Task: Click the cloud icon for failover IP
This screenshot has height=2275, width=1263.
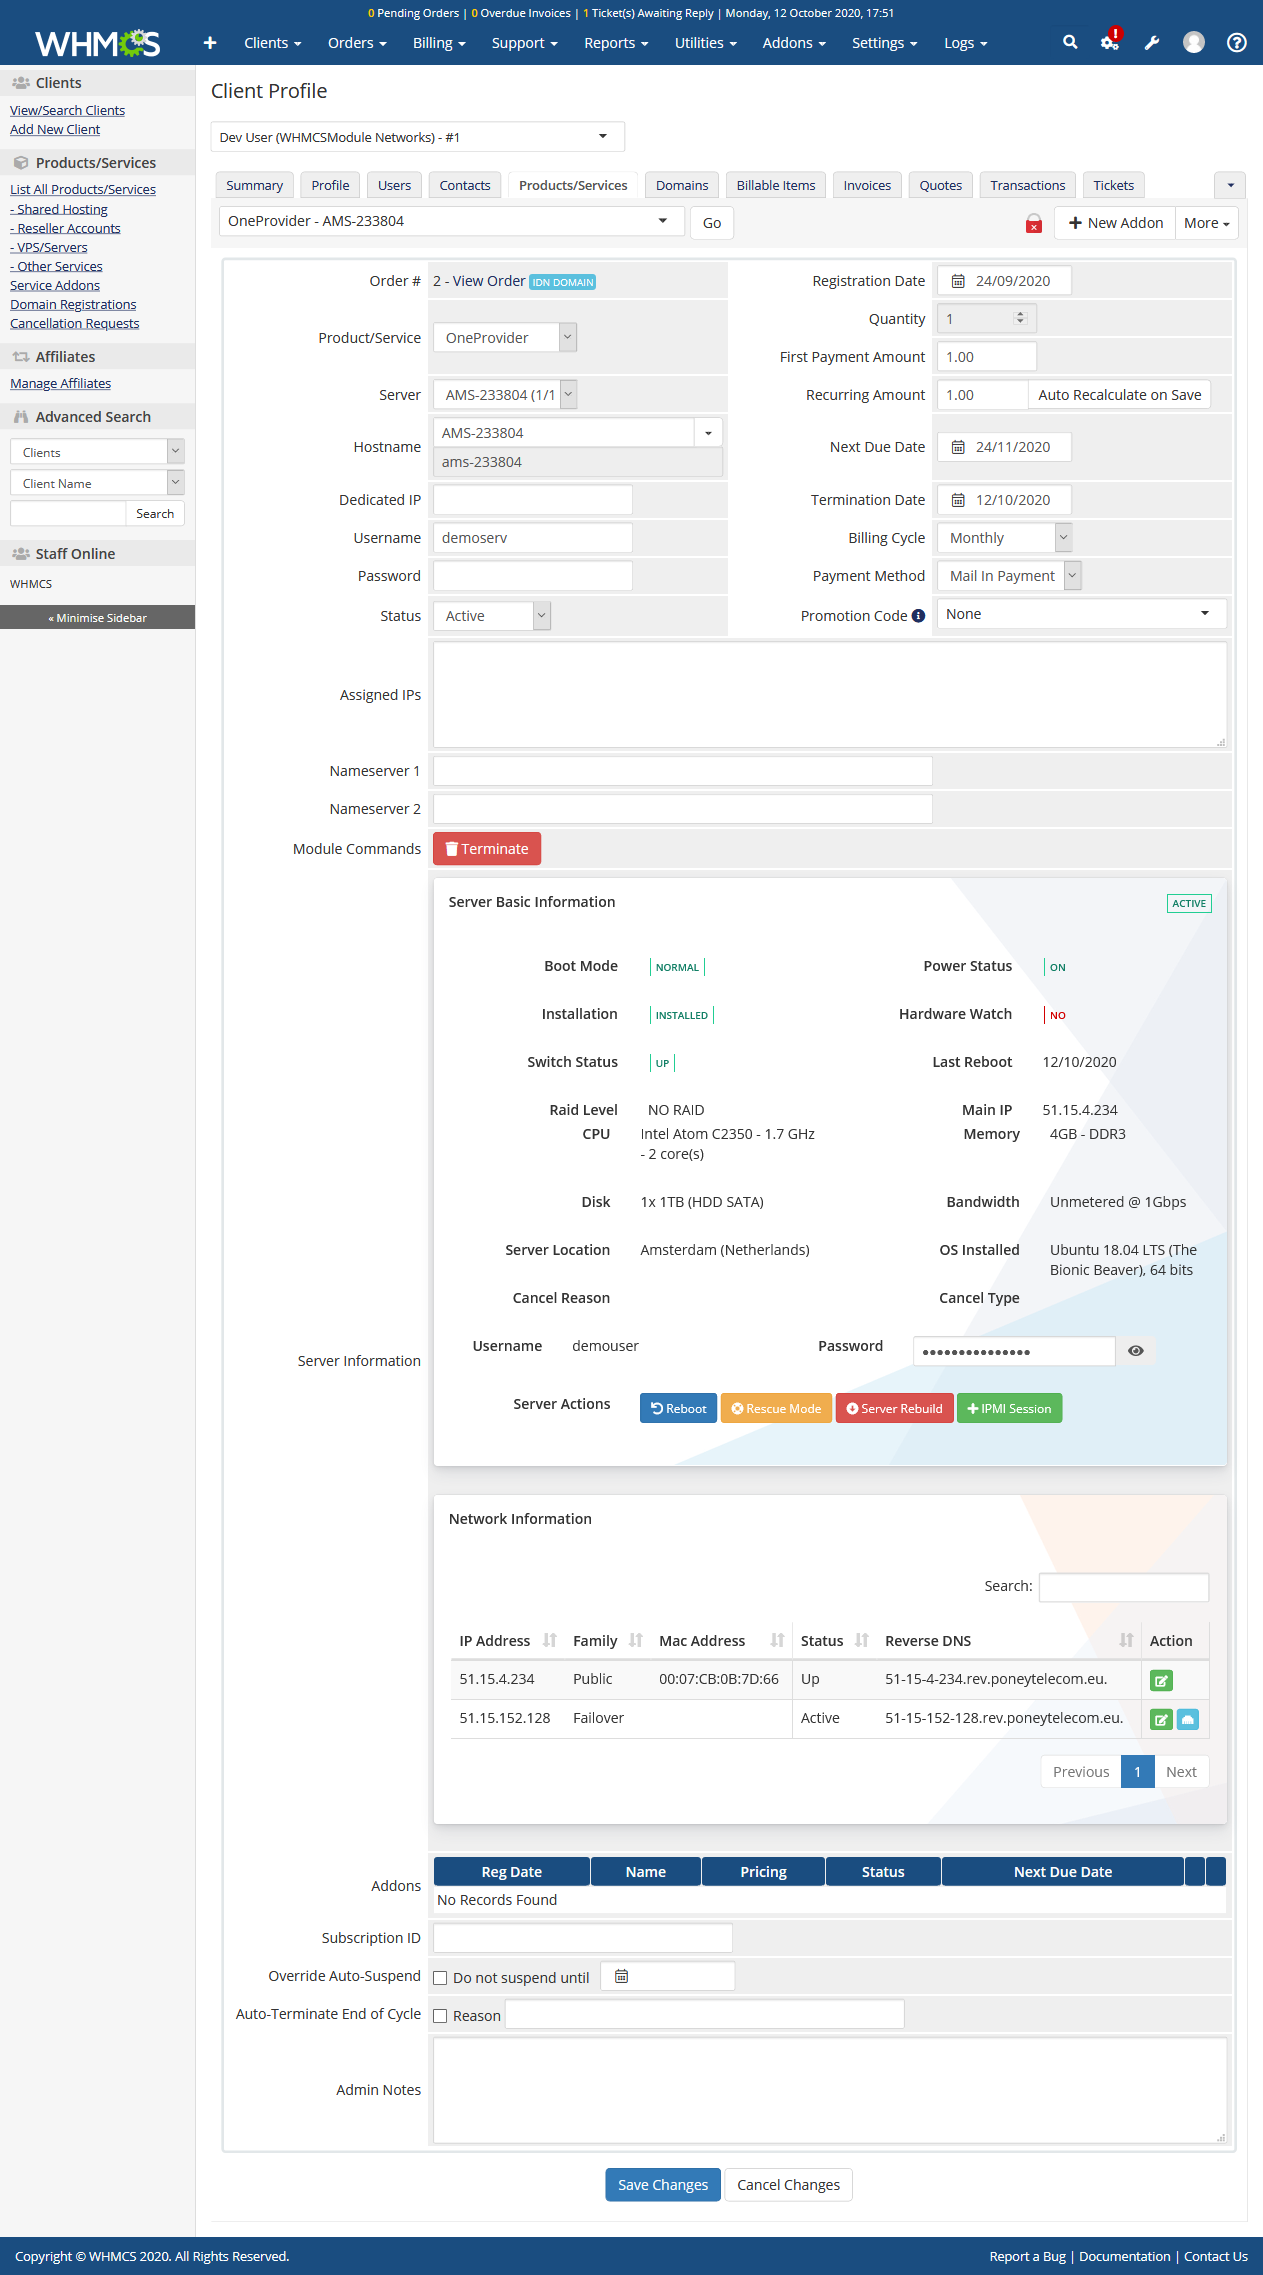Action: 1187,1719
